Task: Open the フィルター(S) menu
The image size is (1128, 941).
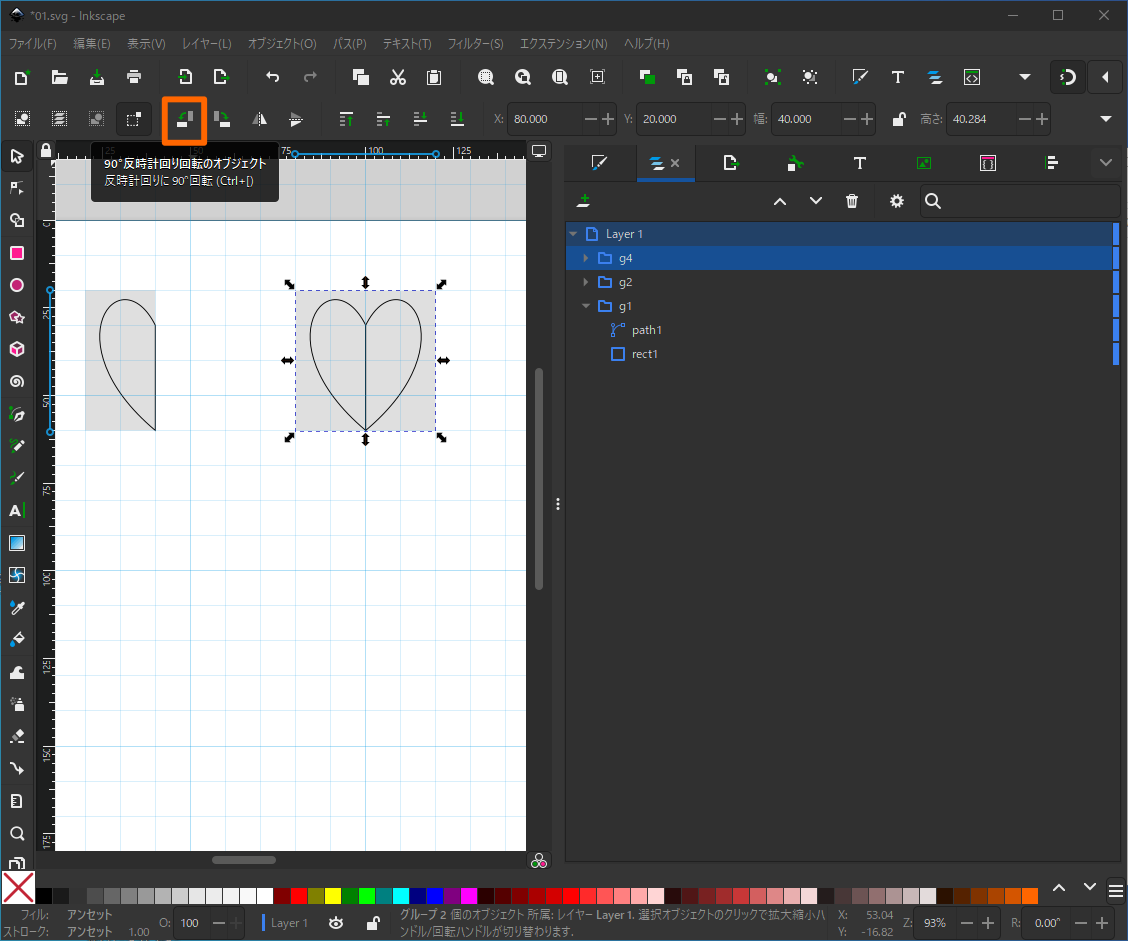Action: tap(476, 44)
